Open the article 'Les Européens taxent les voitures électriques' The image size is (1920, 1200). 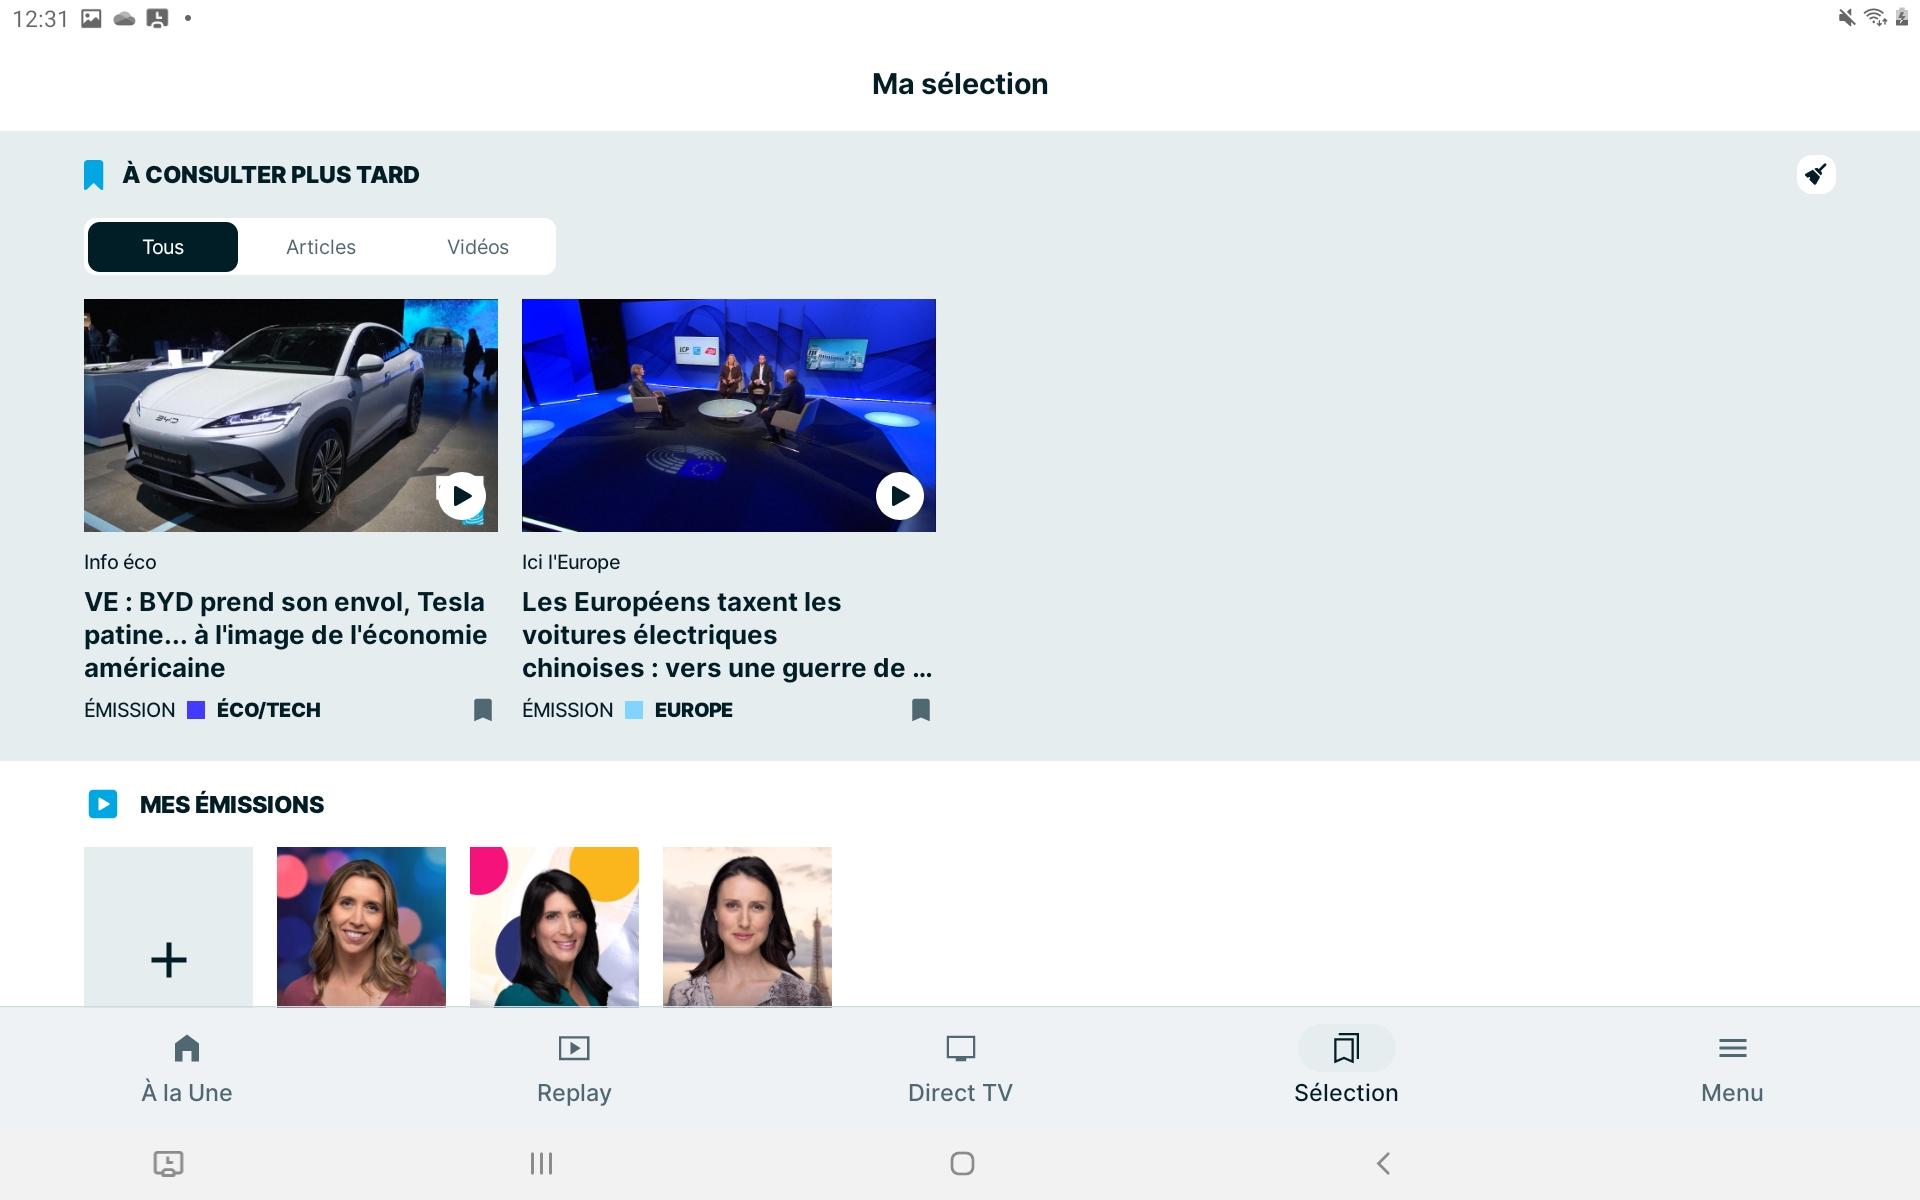click(x=727, y=635)
